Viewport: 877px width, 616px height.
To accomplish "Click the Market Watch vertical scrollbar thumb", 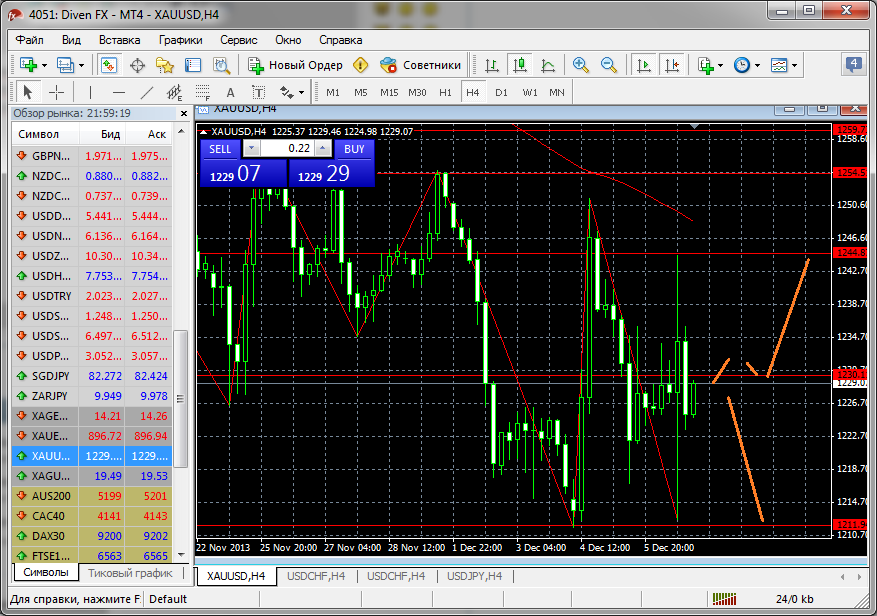I will [180, 398].
